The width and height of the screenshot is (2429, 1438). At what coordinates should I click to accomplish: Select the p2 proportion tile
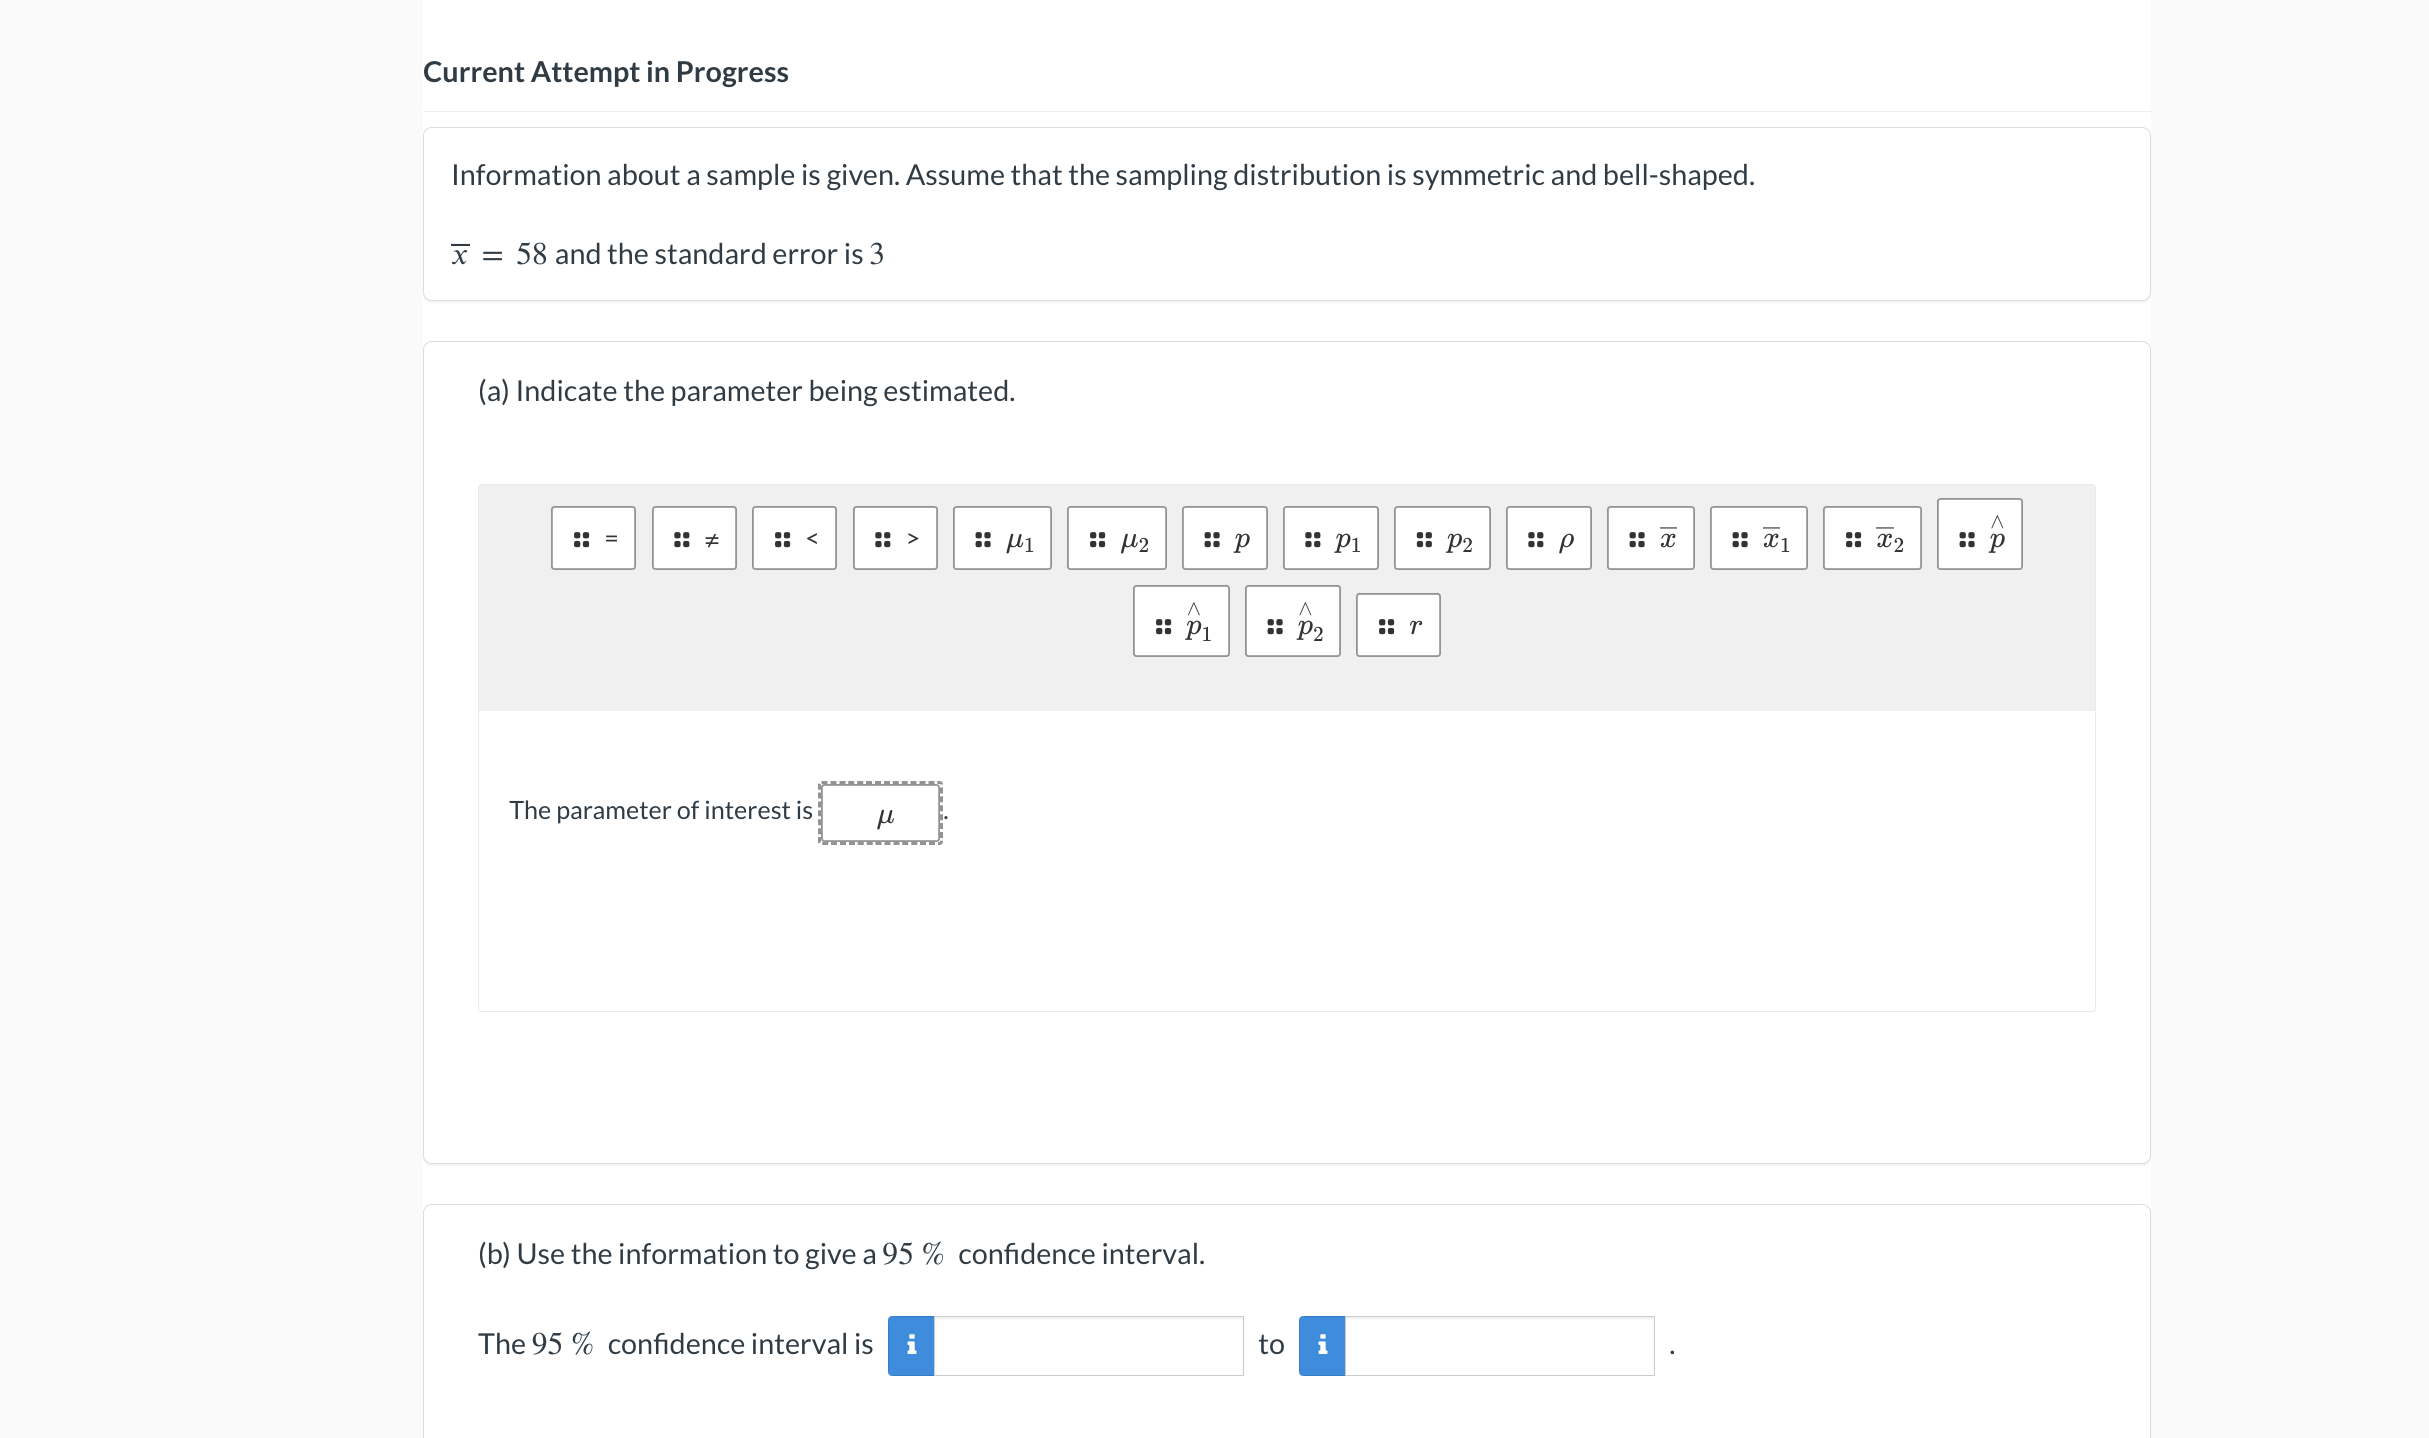[x=1442, y=537]
